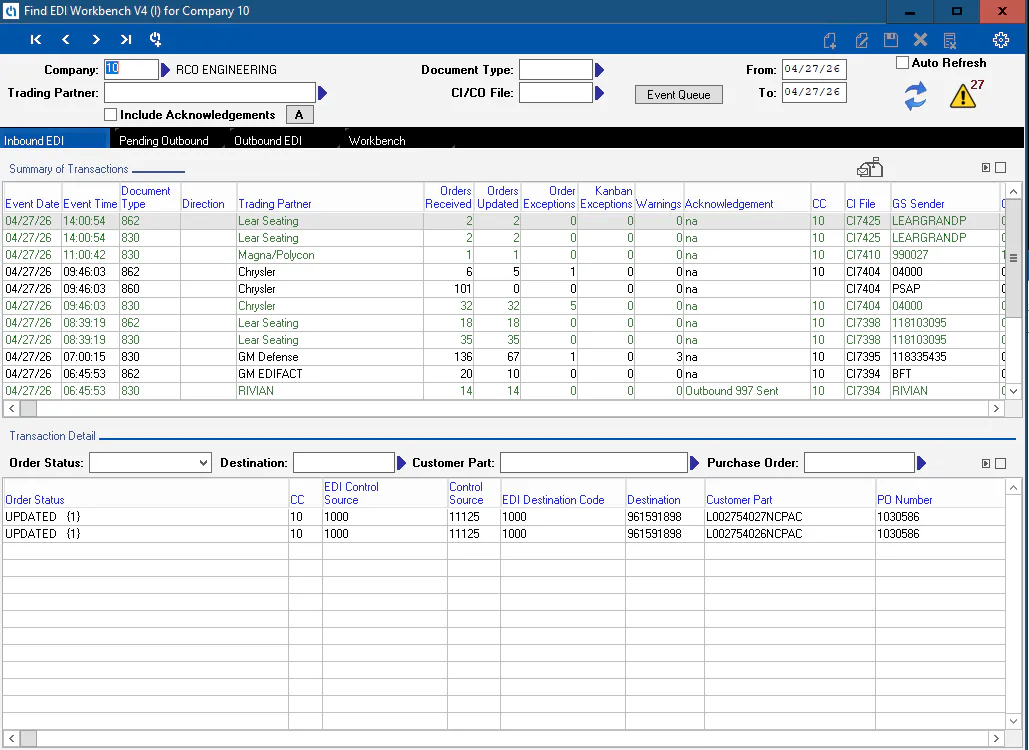The width and height of the screenshot is (1029, 750).
Task: Open the warning triangle with 27 alerts
Action: (963, 96)
